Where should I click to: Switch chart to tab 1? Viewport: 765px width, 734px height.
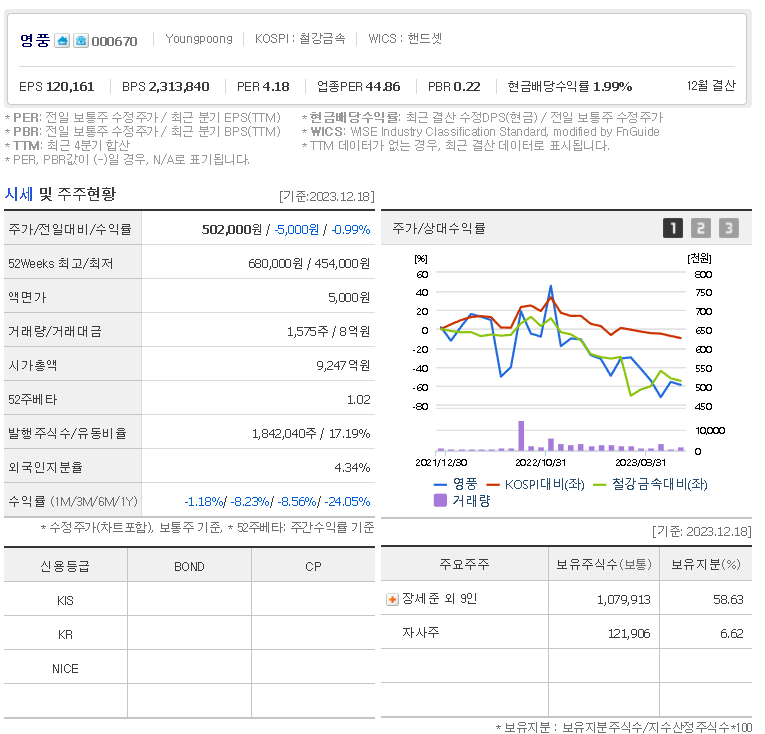coord(673,228)
